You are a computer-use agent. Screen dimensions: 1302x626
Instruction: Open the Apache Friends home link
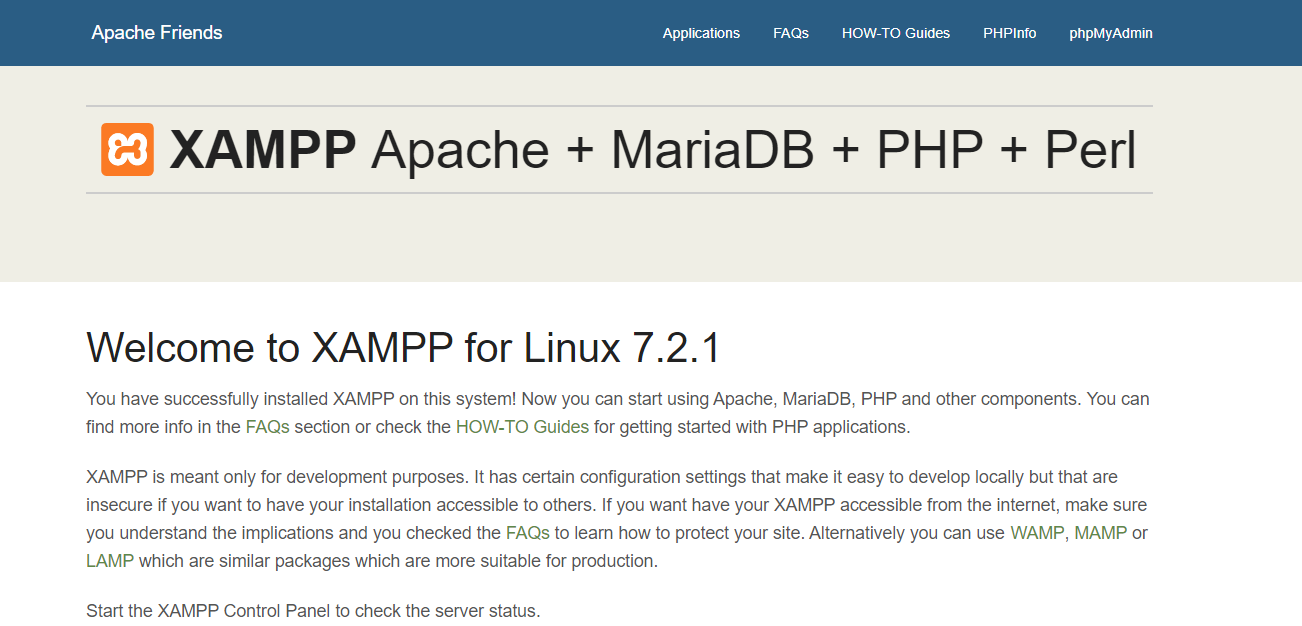pyautogui.click(x=157, y=33)
